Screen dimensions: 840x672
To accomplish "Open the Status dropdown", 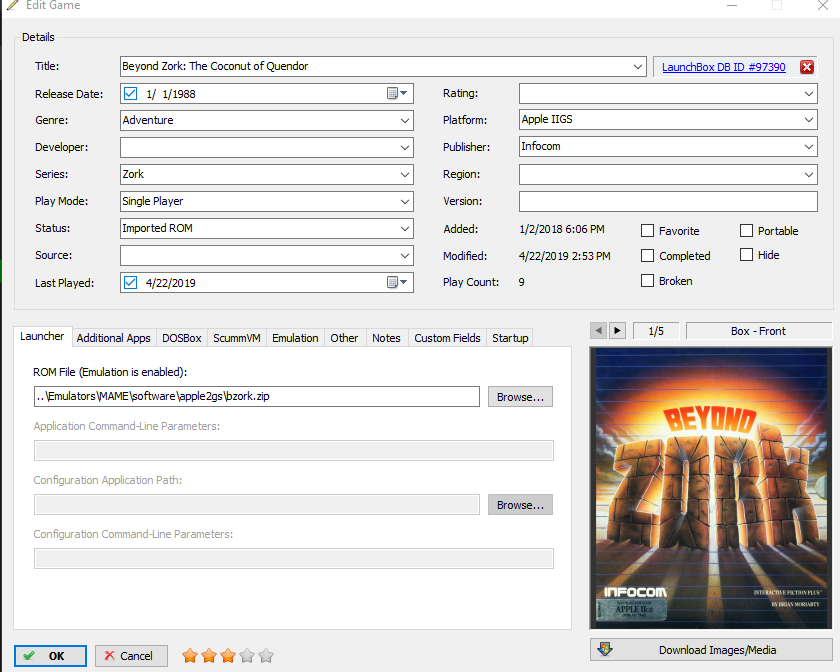I will tap(405, 228).
